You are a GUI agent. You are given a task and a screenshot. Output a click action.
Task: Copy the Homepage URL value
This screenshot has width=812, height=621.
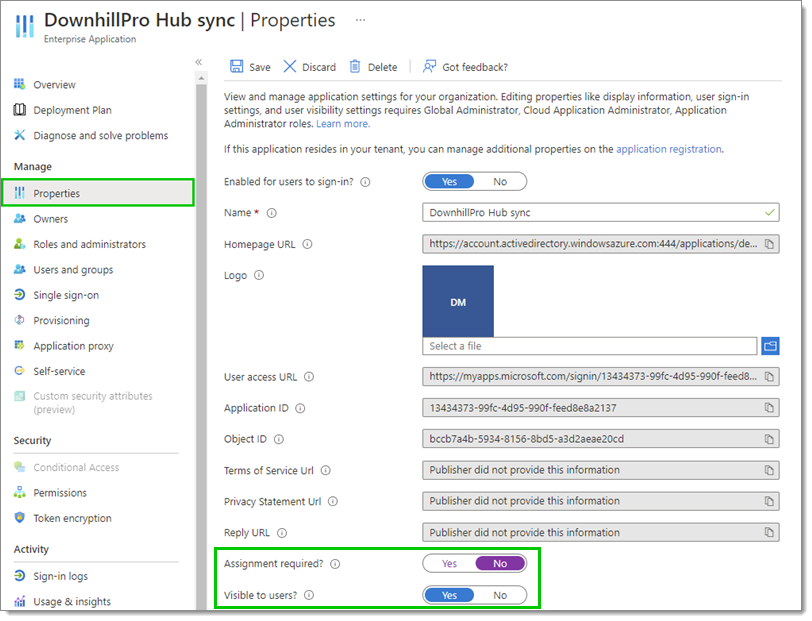pos(769,244)
